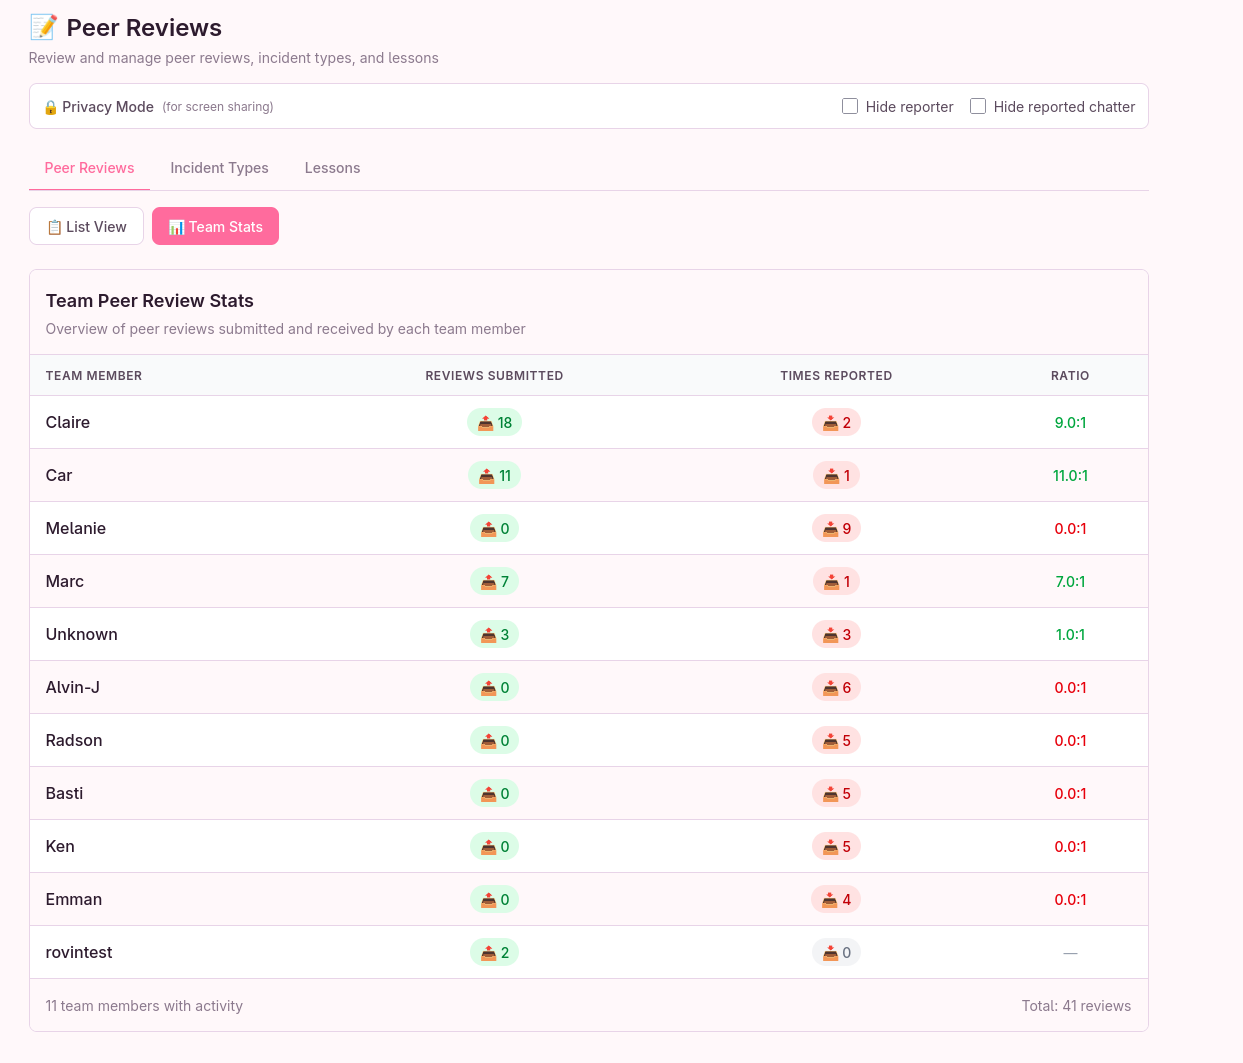Screen dimensions: 1243x1063
Task: Switch to the Incident Types tab
Action: [219, 168]
